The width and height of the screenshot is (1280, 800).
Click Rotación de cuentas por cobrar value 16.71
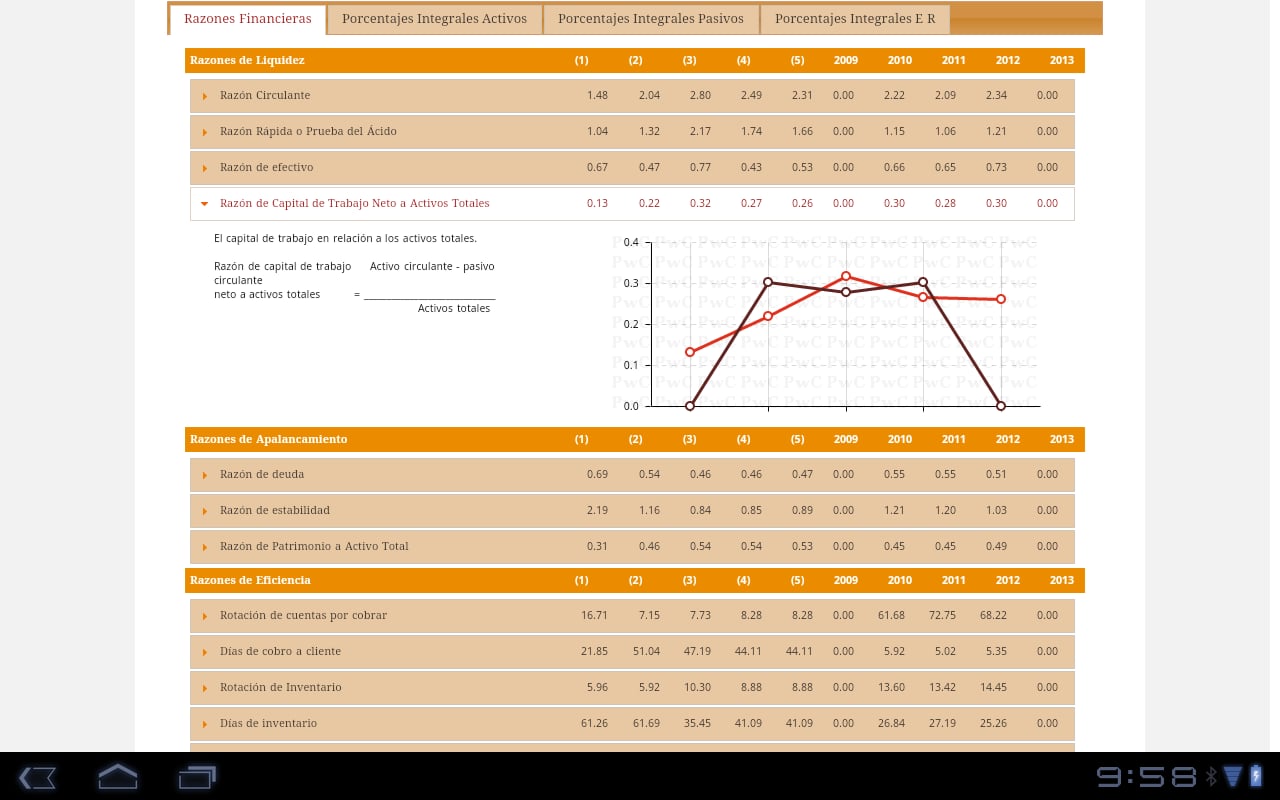(x=594, y=615)
